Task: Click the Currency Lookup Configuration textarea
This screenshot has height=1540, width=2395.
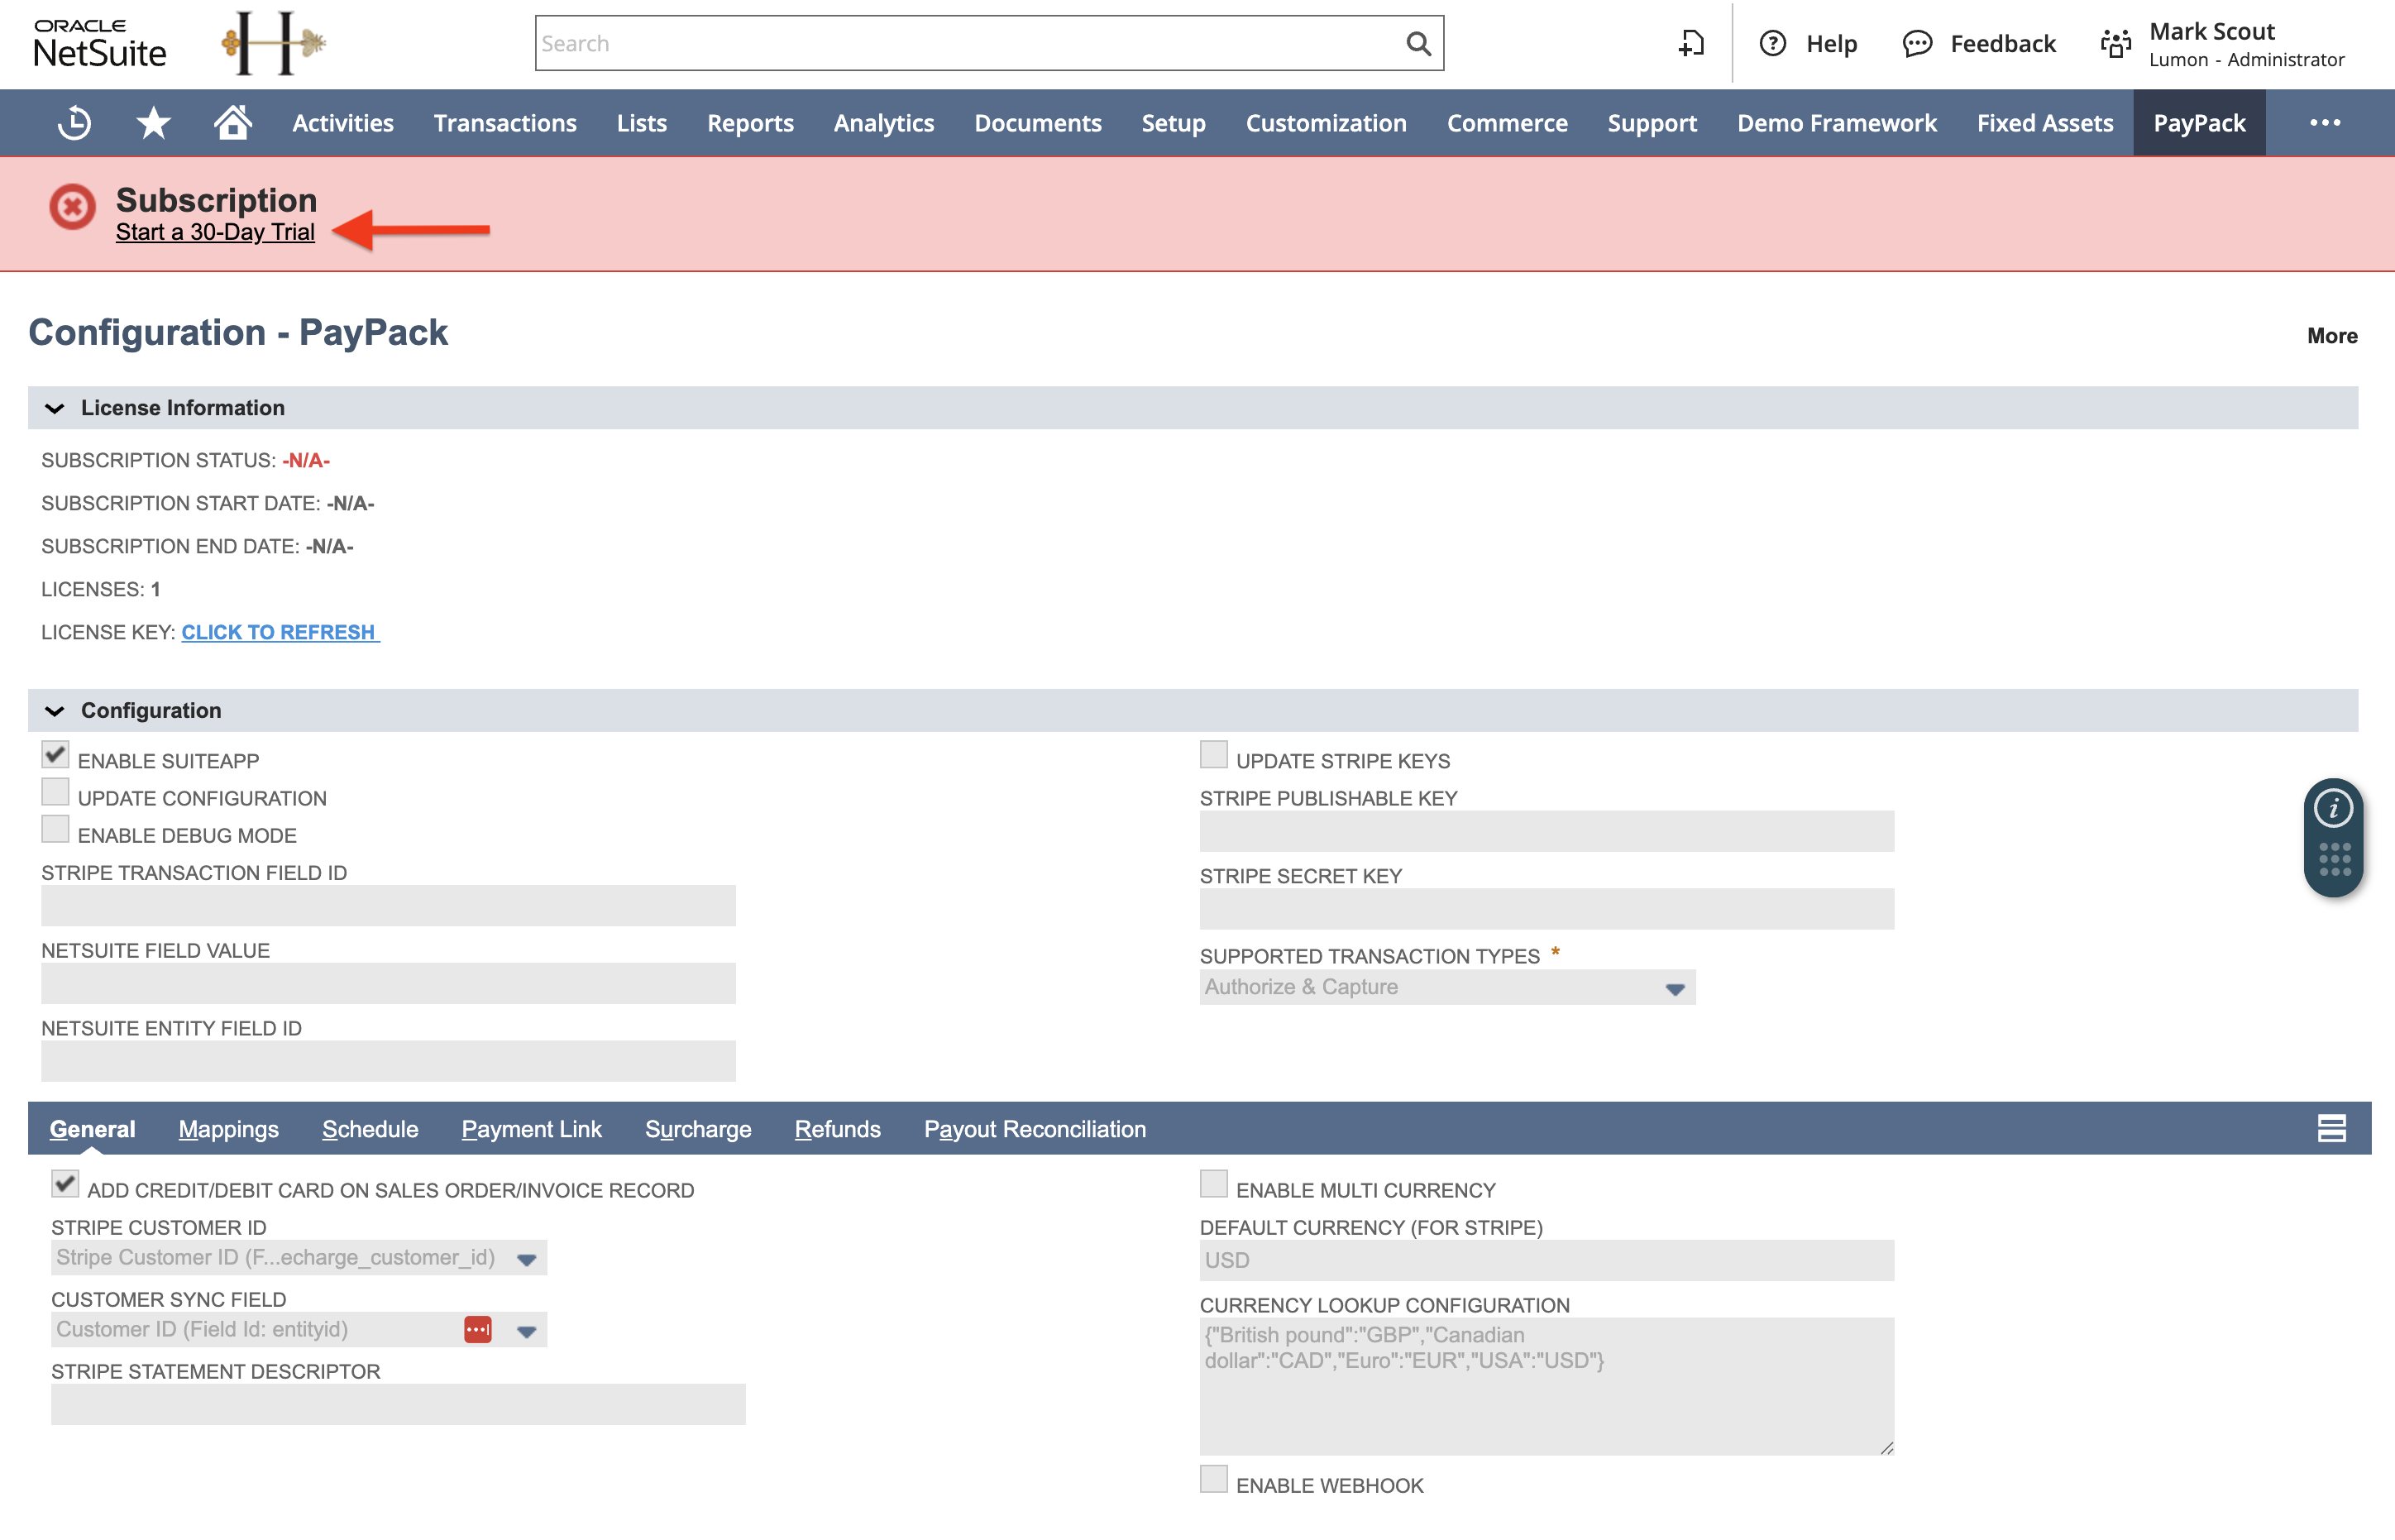Action: (x=1547, y=1386)
